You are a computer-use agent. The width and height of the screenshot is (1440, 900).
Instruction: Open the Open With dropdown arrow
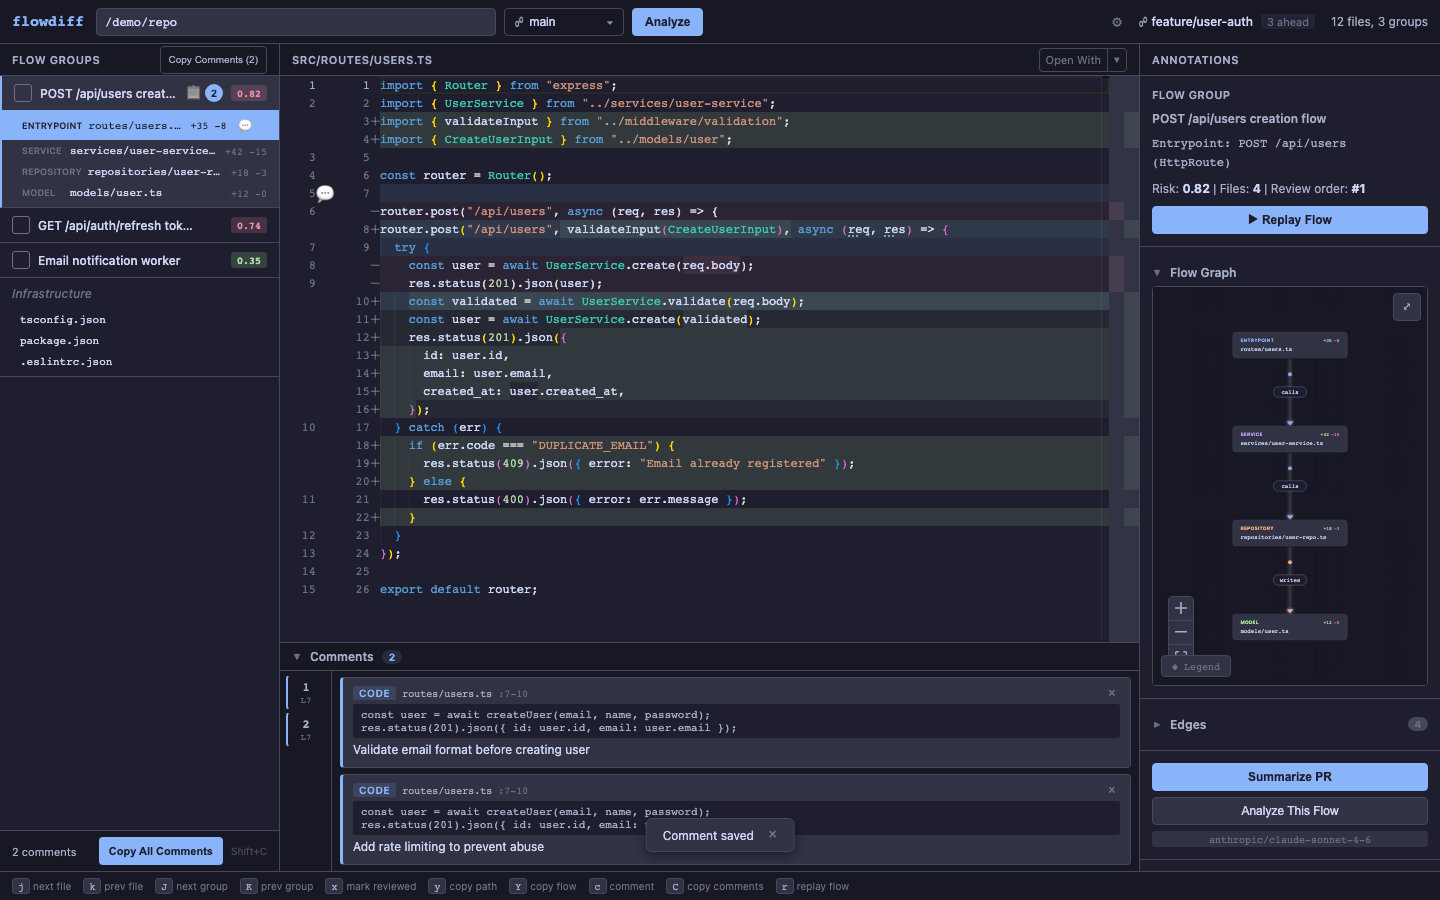(1117, 60)
